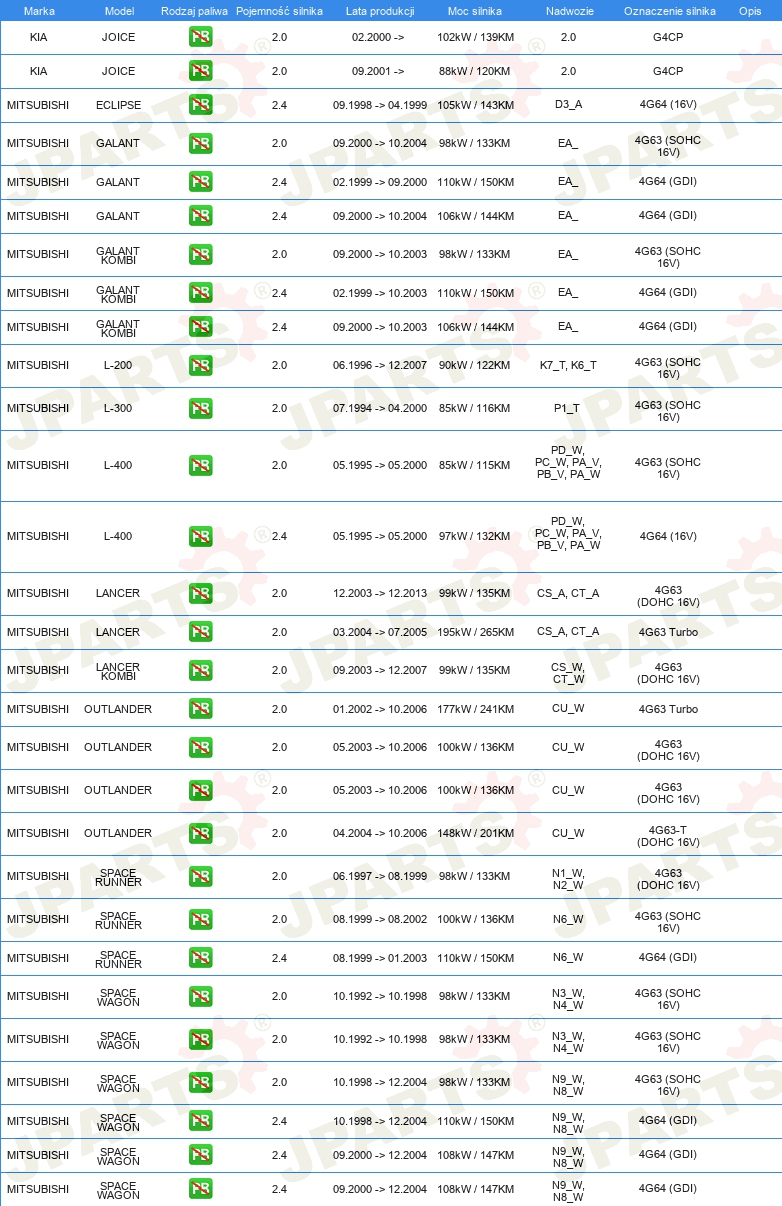This screenshot has width=782, height=1206.
Task: Click production dates 12.2003 -> 12.2013
Action: point(380,594)
